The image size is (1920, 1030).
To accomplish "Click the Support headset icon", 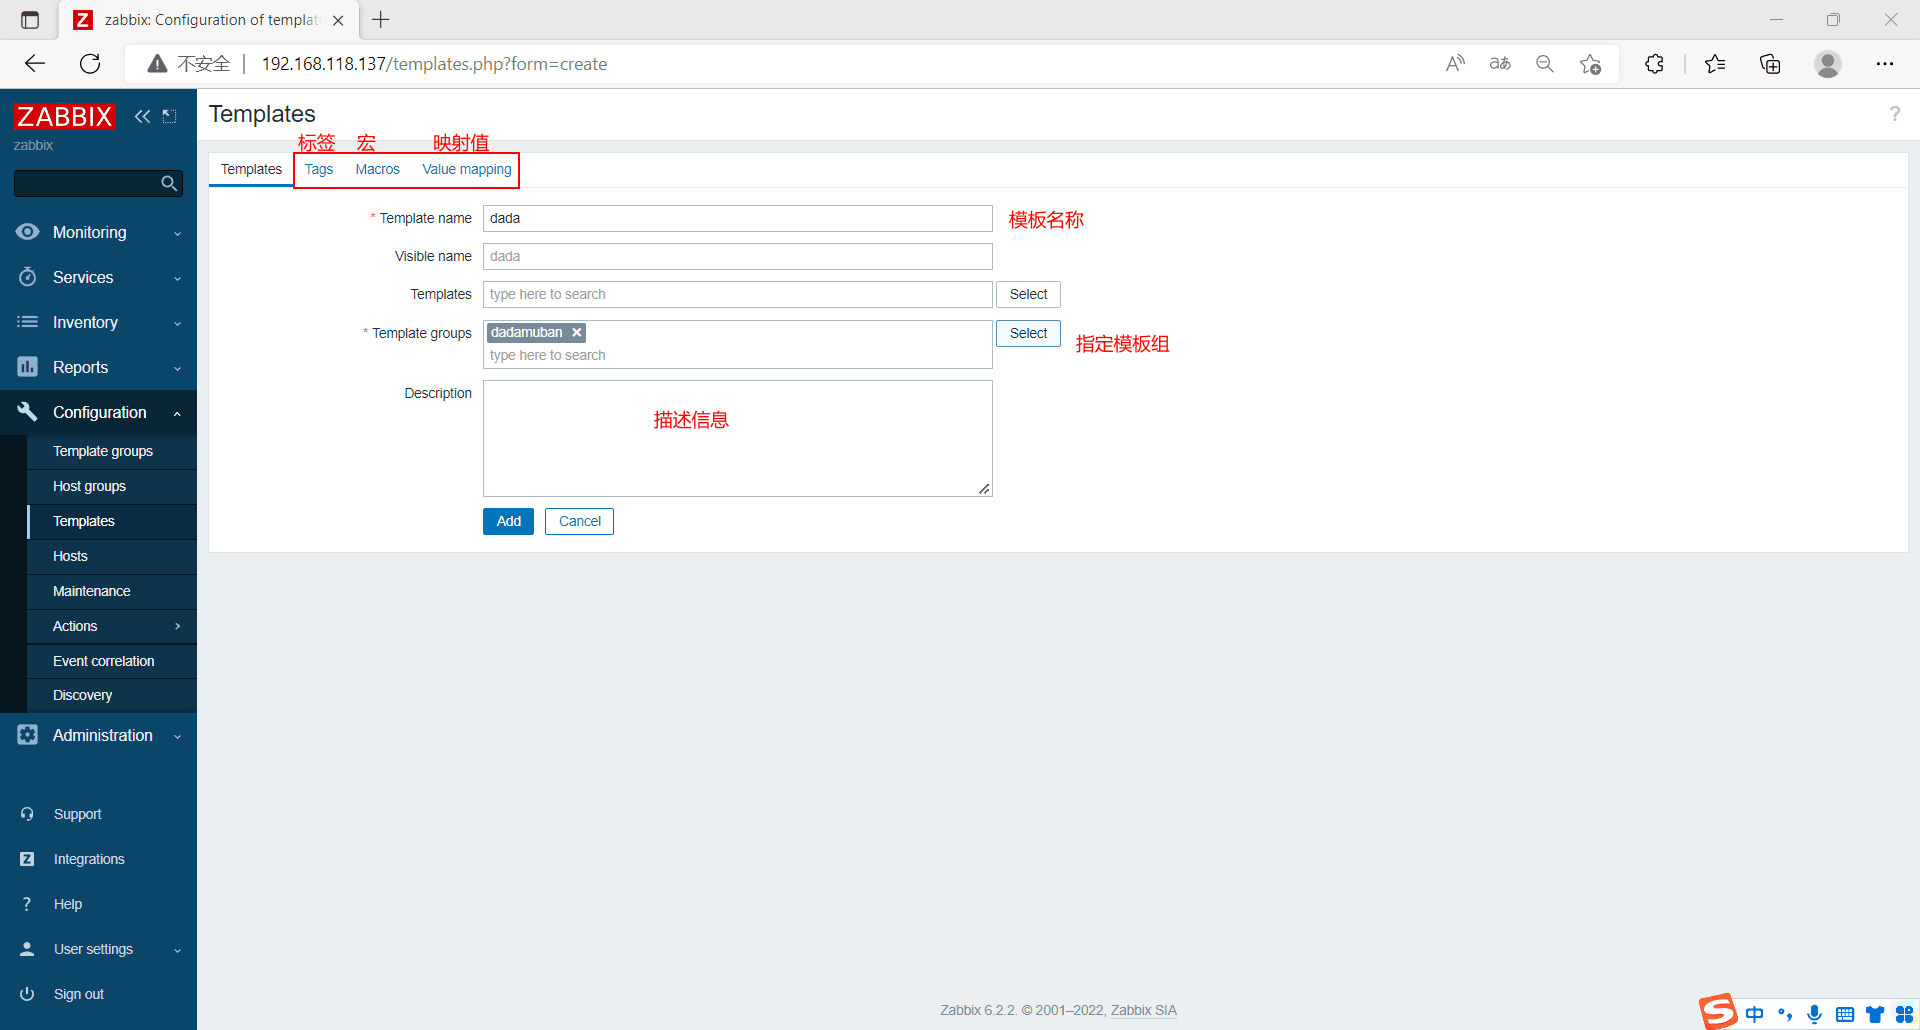I will 27,814.
